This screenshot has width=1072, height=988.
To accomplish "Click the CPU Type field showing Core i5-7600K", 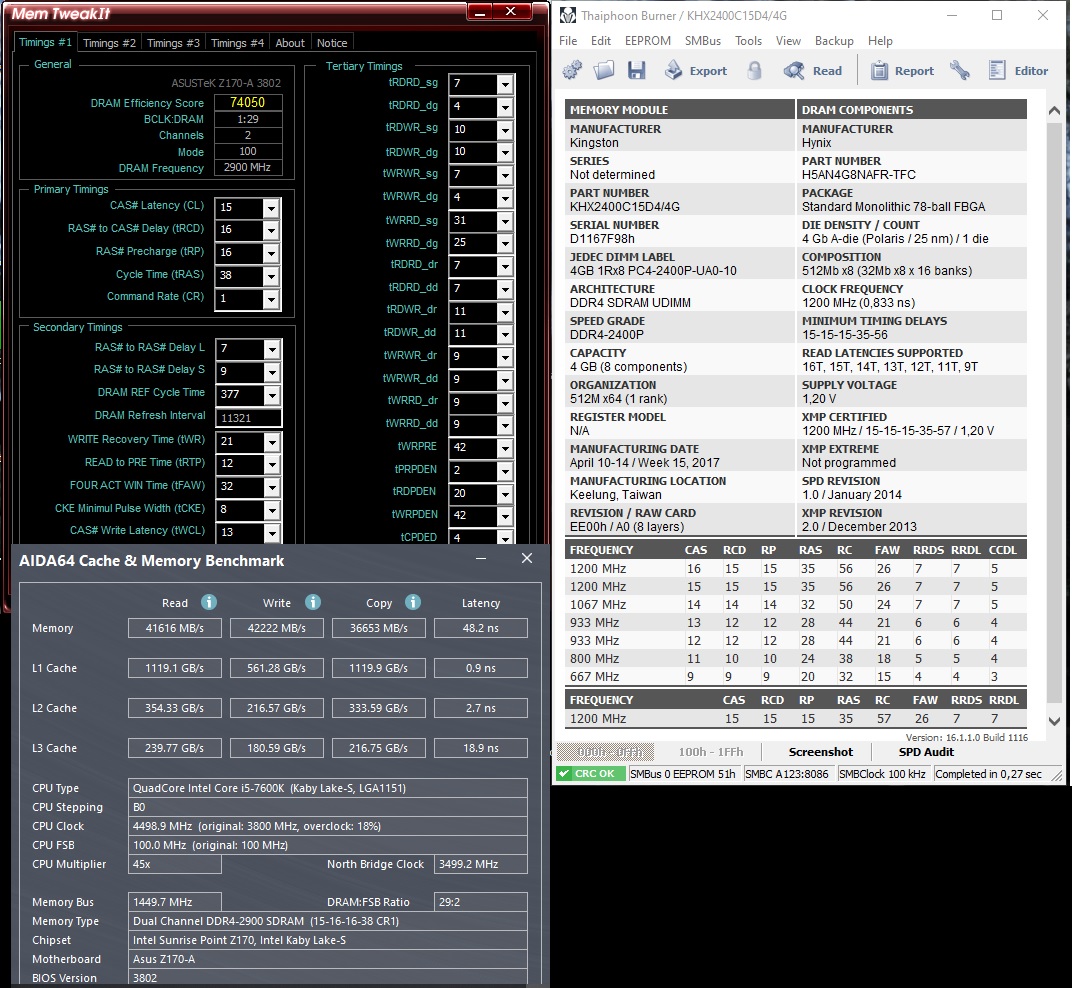I will 327,788.
